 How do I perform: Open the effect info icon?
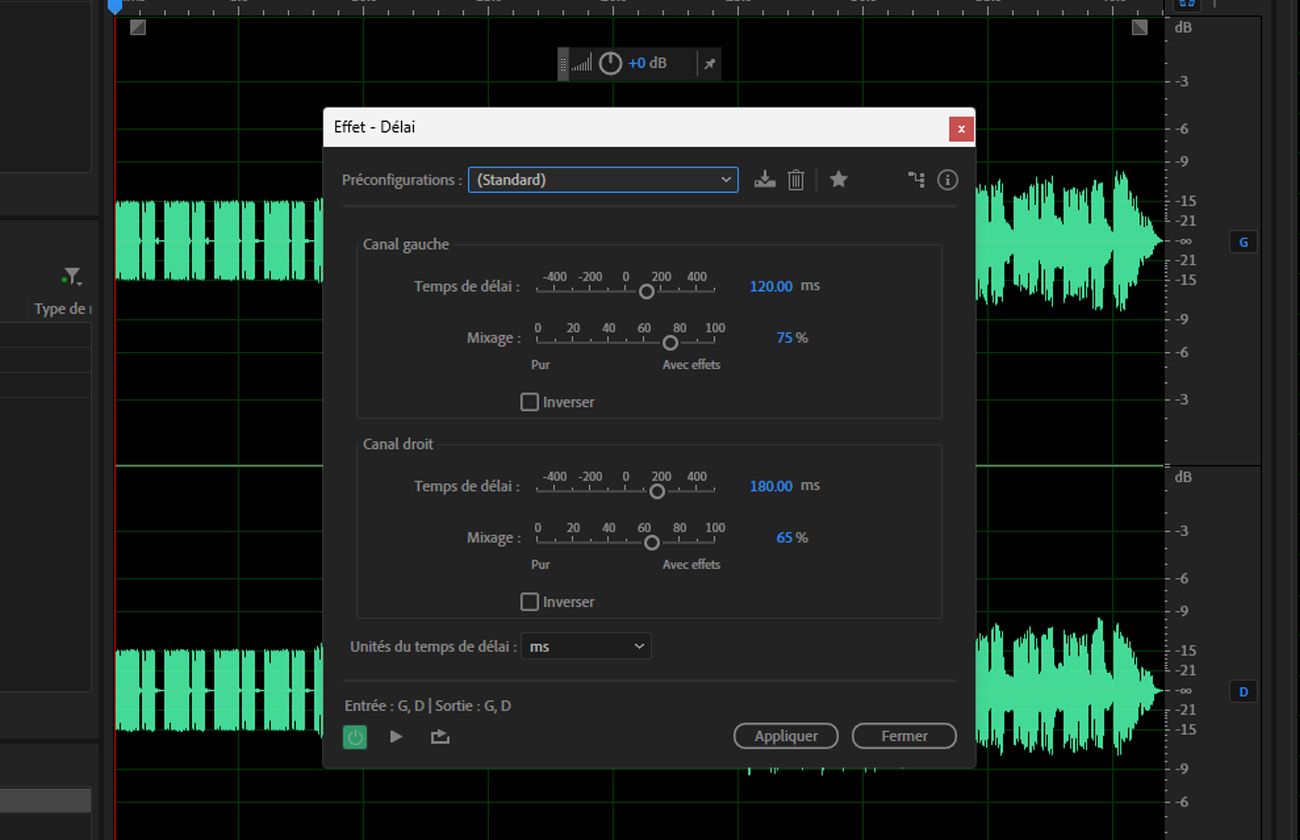(x=948, y=180)
